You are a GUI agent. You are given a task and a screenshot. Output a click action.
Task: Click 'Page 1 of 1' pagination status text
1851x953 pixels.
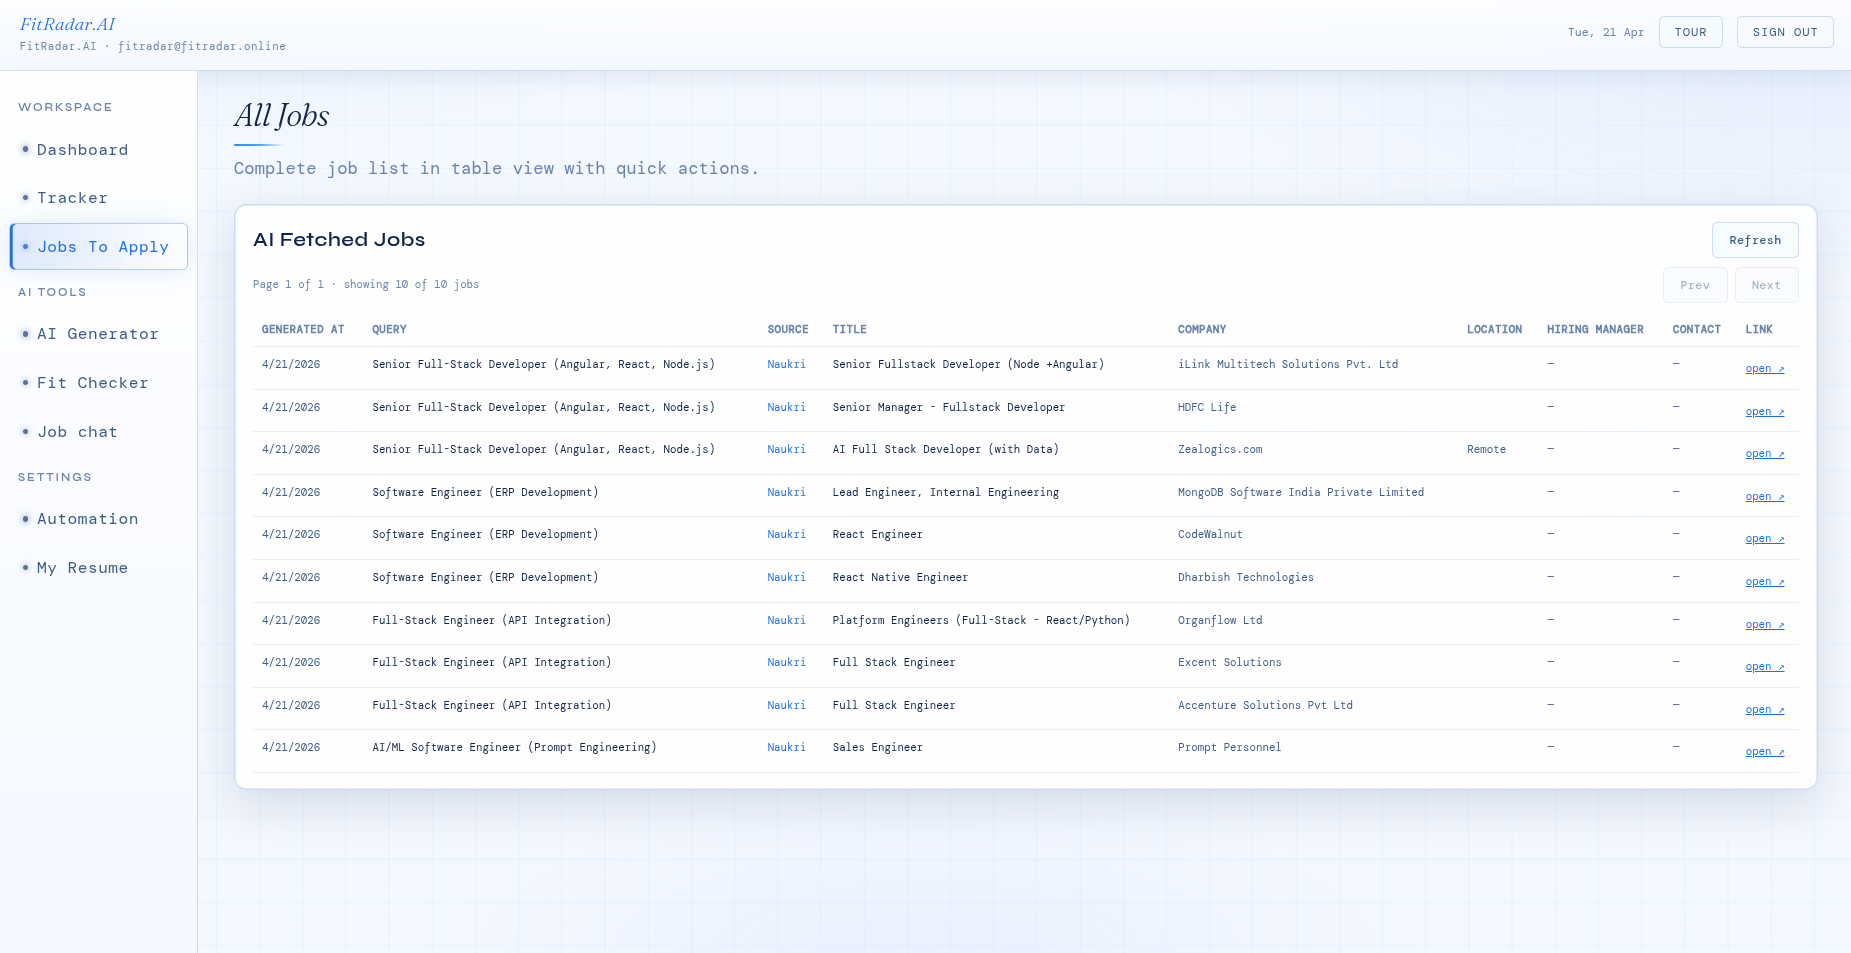click(288, 284)
